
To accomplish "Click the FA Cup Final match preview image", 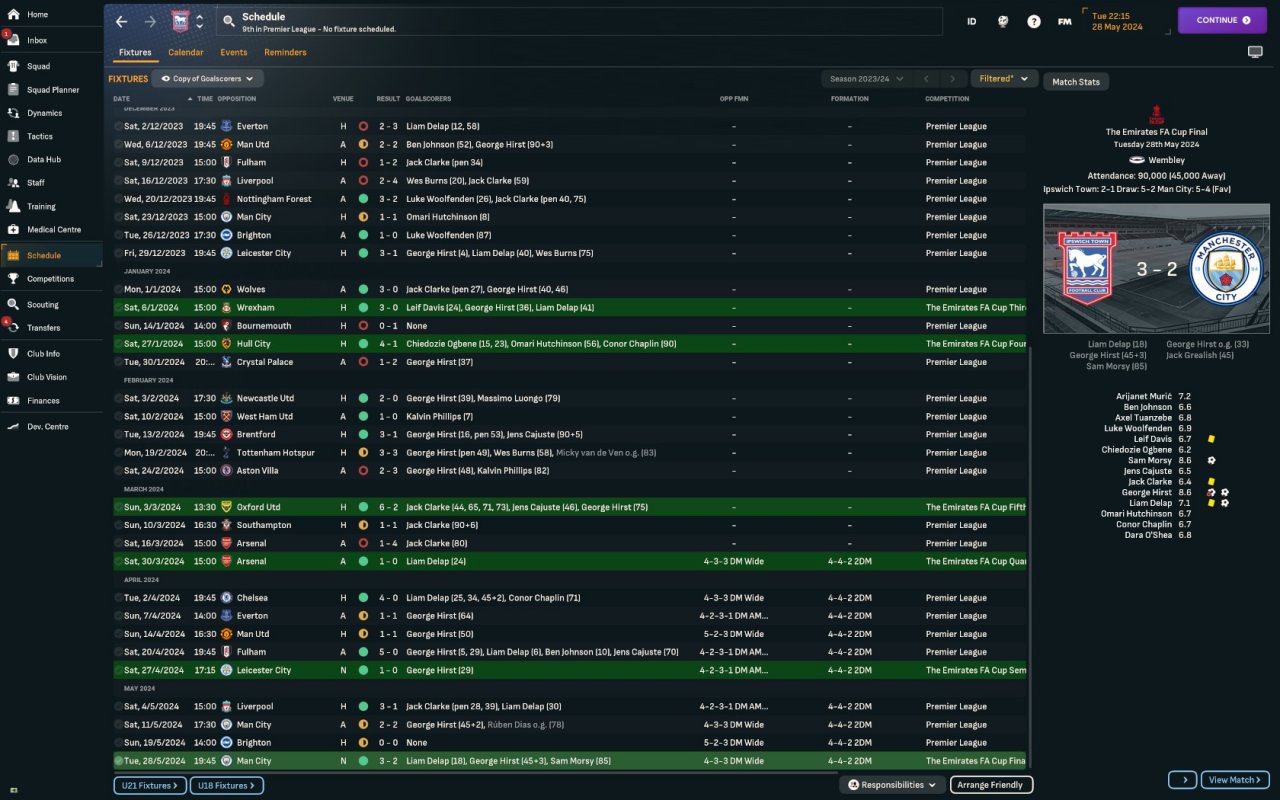I will point(1157,269).
